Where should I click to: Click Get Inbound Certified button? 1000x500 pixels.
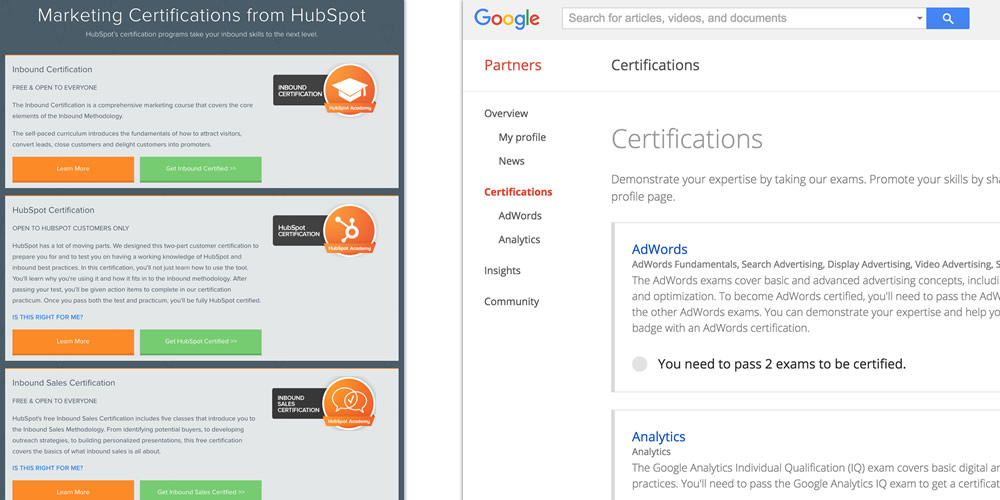pos(200,169)
